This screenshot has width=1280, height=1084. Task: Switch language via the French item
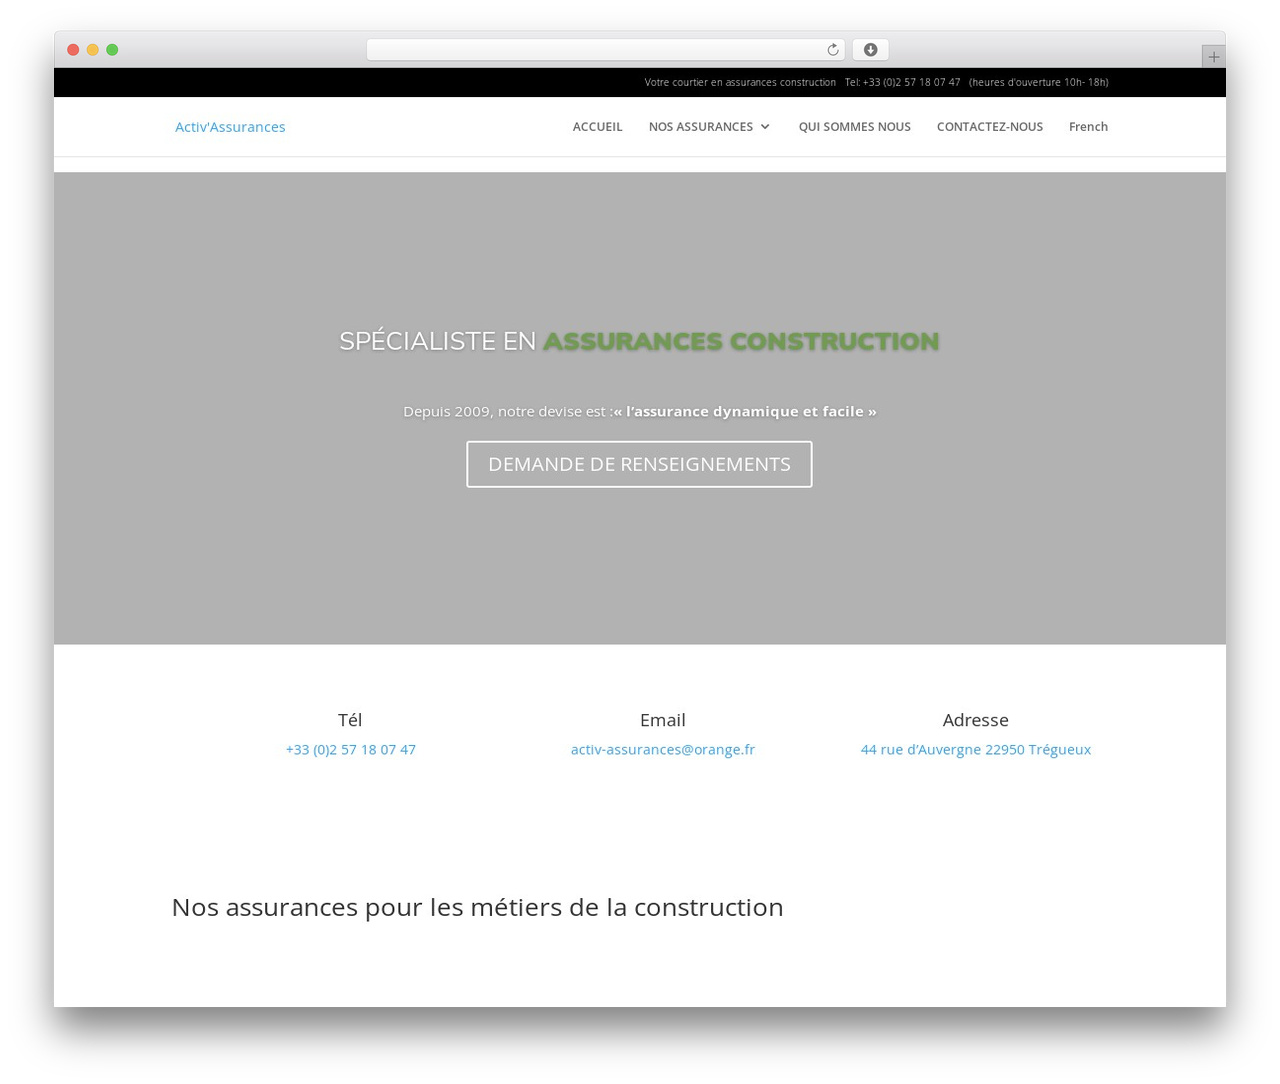coord(1088,127)
